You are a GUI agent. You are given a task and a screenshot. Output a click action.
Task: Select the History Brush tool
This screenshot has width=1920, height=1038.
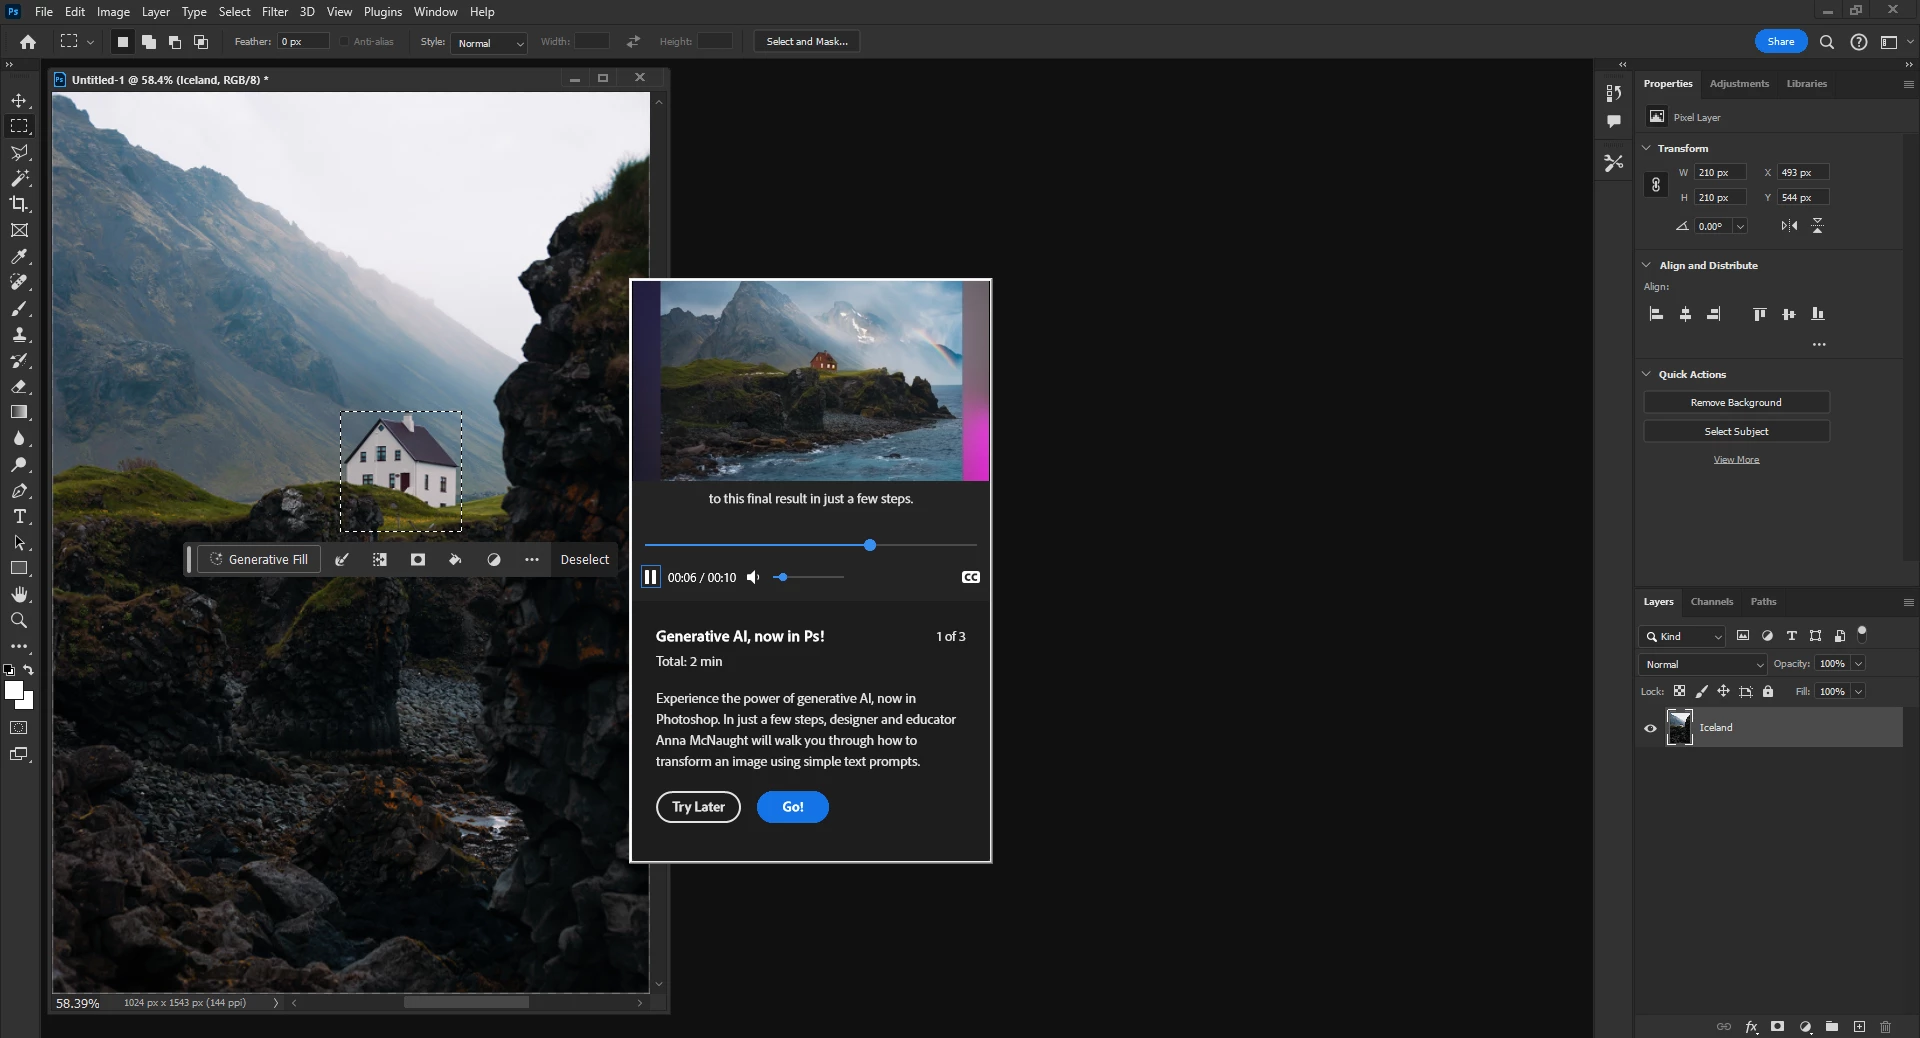19,360
